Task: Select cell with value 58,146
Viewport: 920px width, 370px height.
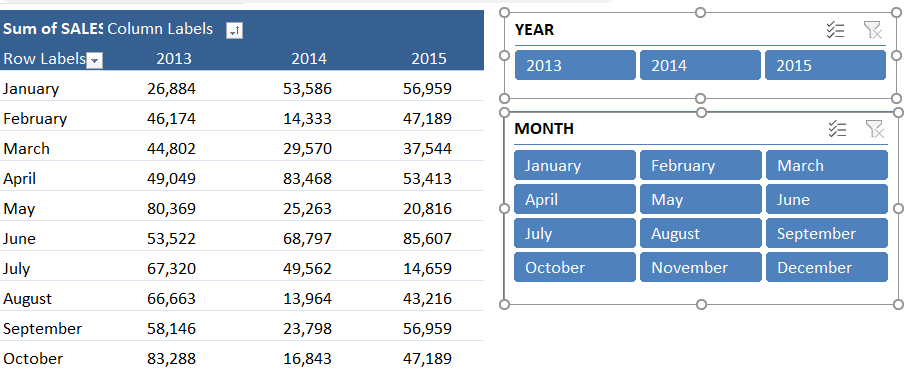Action: tap(171, 329)
